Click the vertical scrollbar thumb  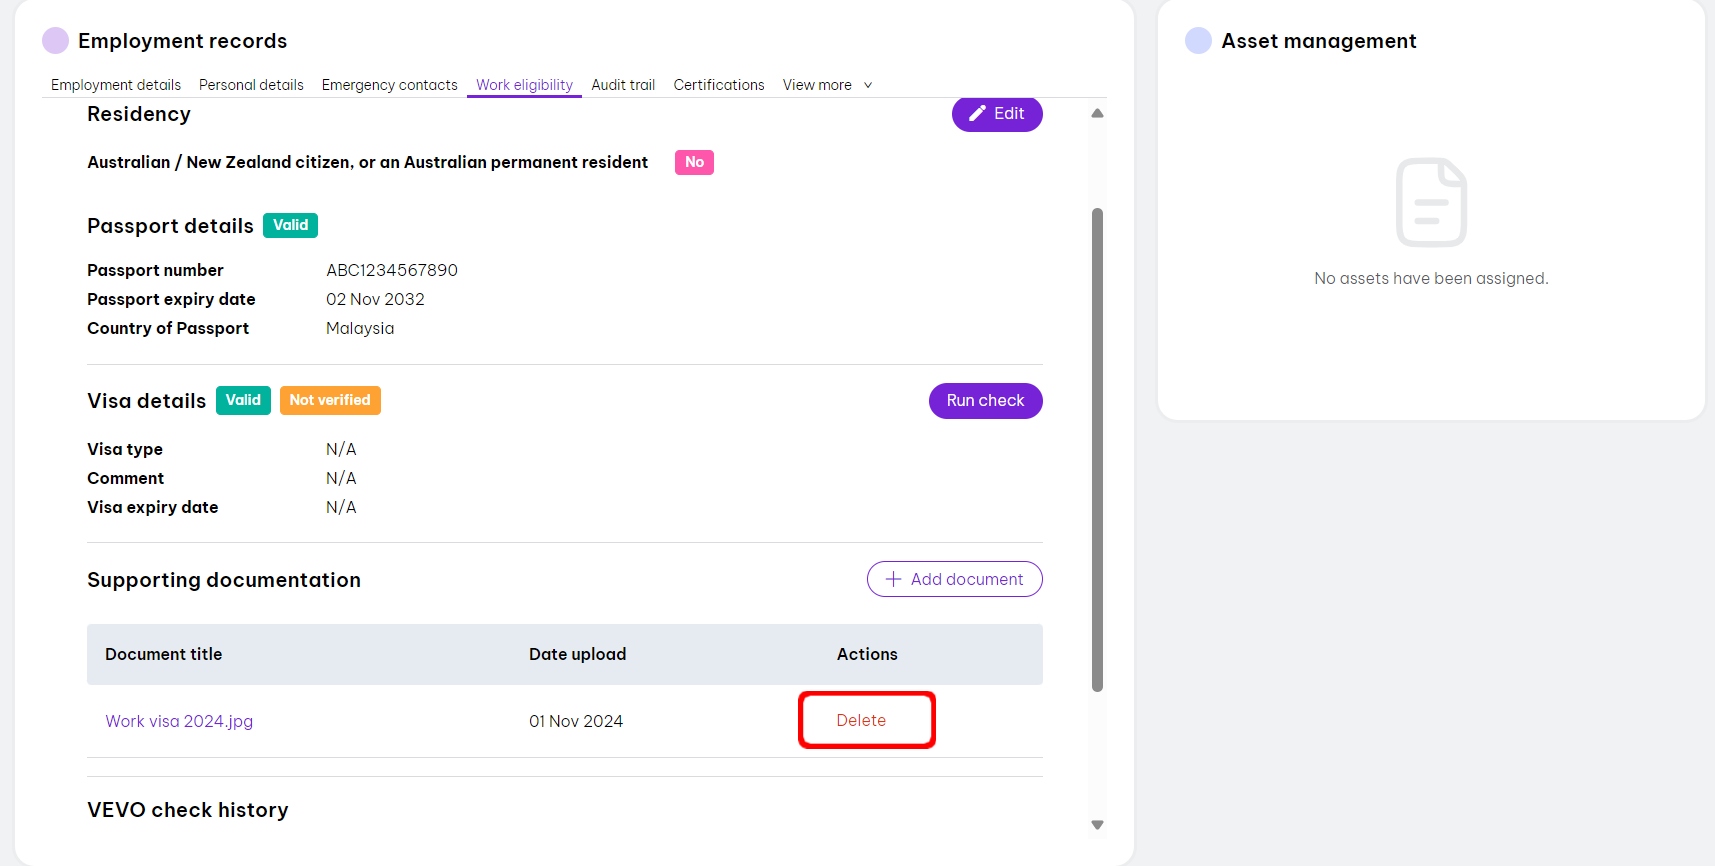[1097, 450]
